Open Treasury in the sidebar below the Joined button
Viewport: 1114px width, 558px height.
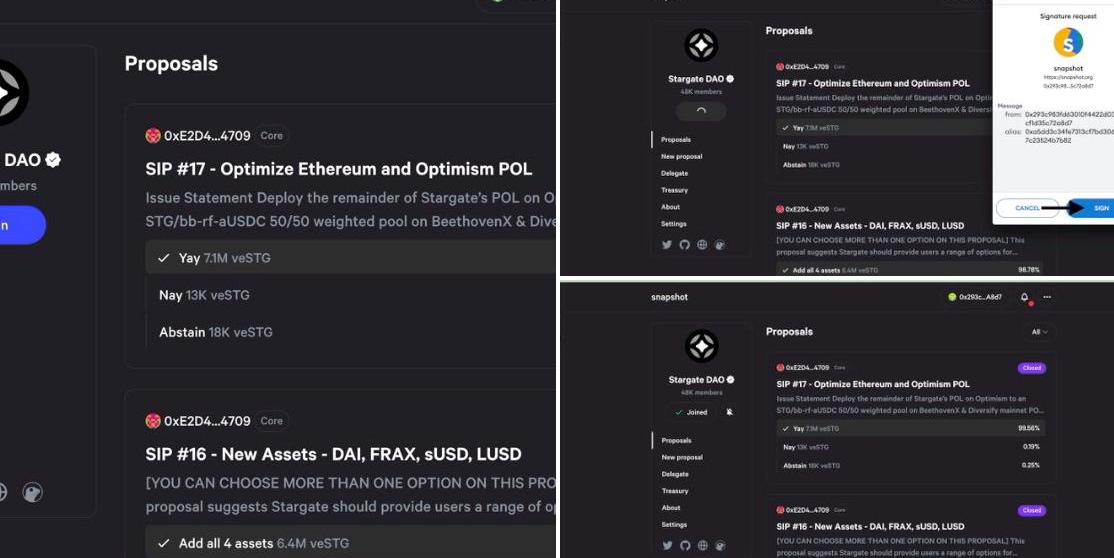tap(675, 491)
